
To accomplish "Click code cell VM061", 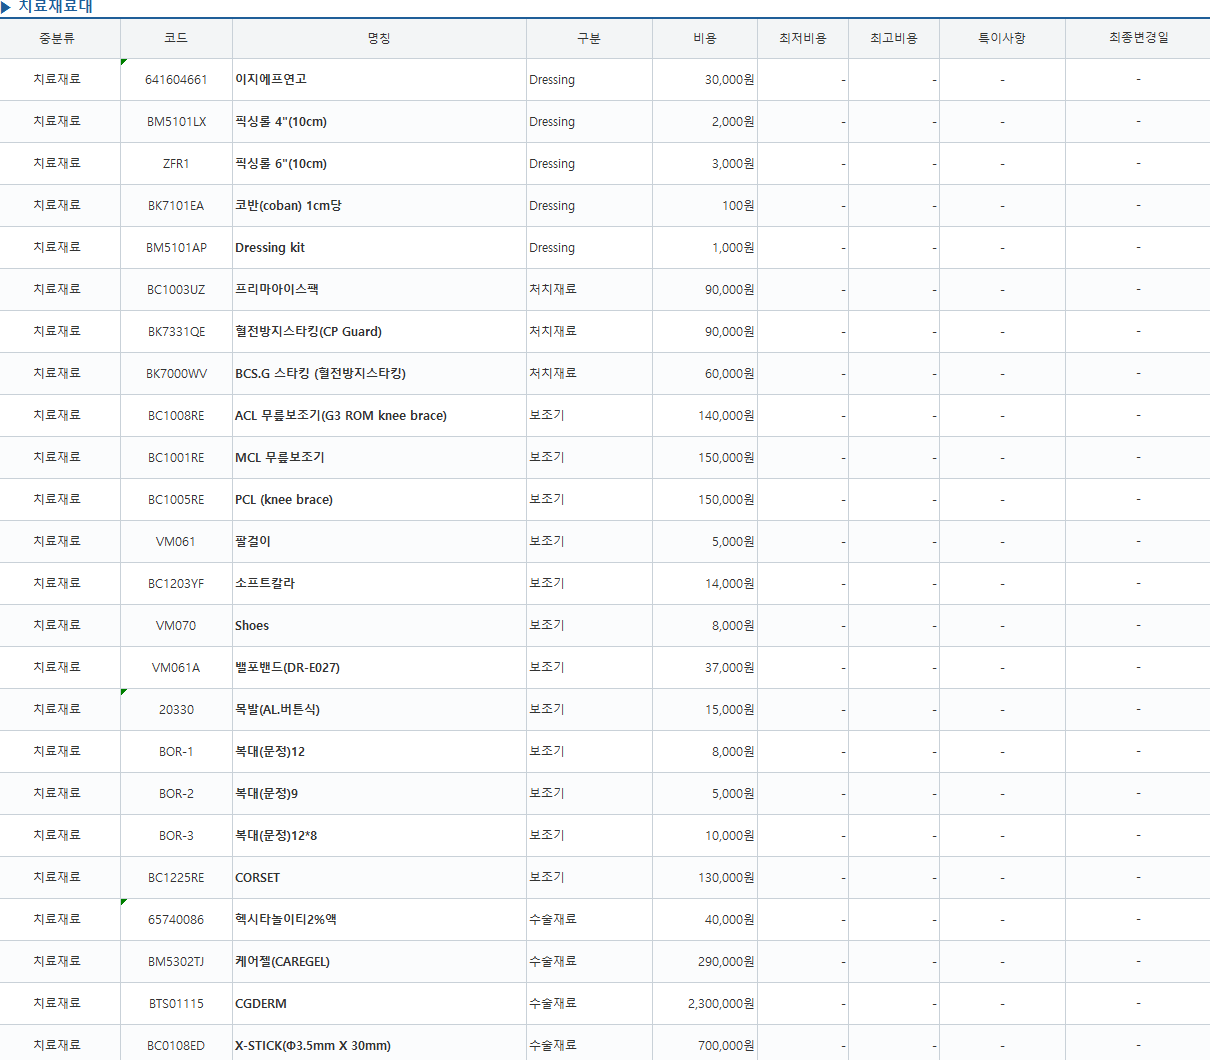I will tap(176, 542).
